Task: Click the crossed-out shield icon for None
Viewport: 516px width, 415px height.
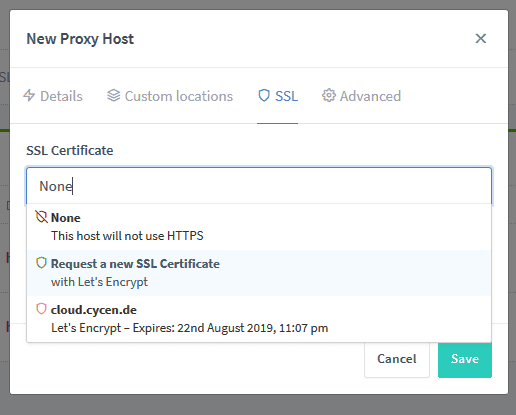Action: click(41, 217)
